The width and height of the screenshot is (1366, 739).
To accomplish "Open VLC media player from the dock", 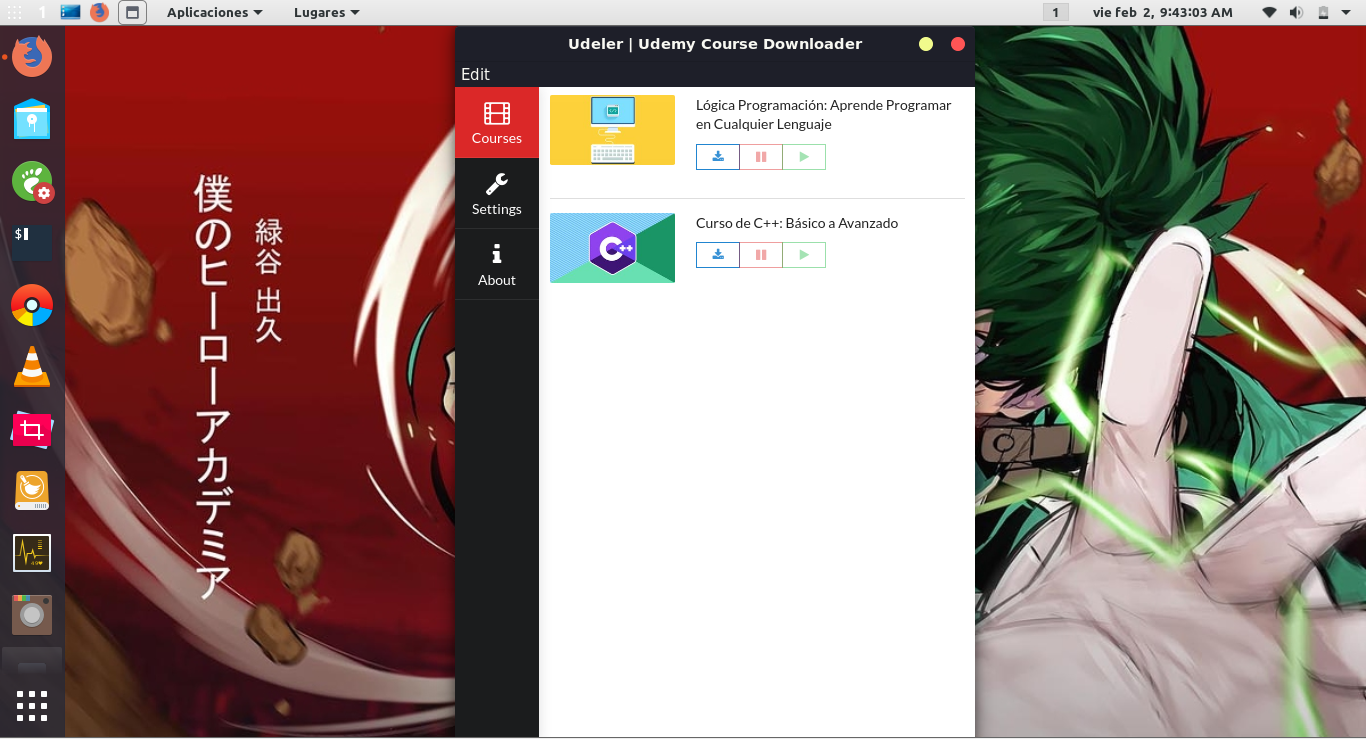I will pos(31,367).
